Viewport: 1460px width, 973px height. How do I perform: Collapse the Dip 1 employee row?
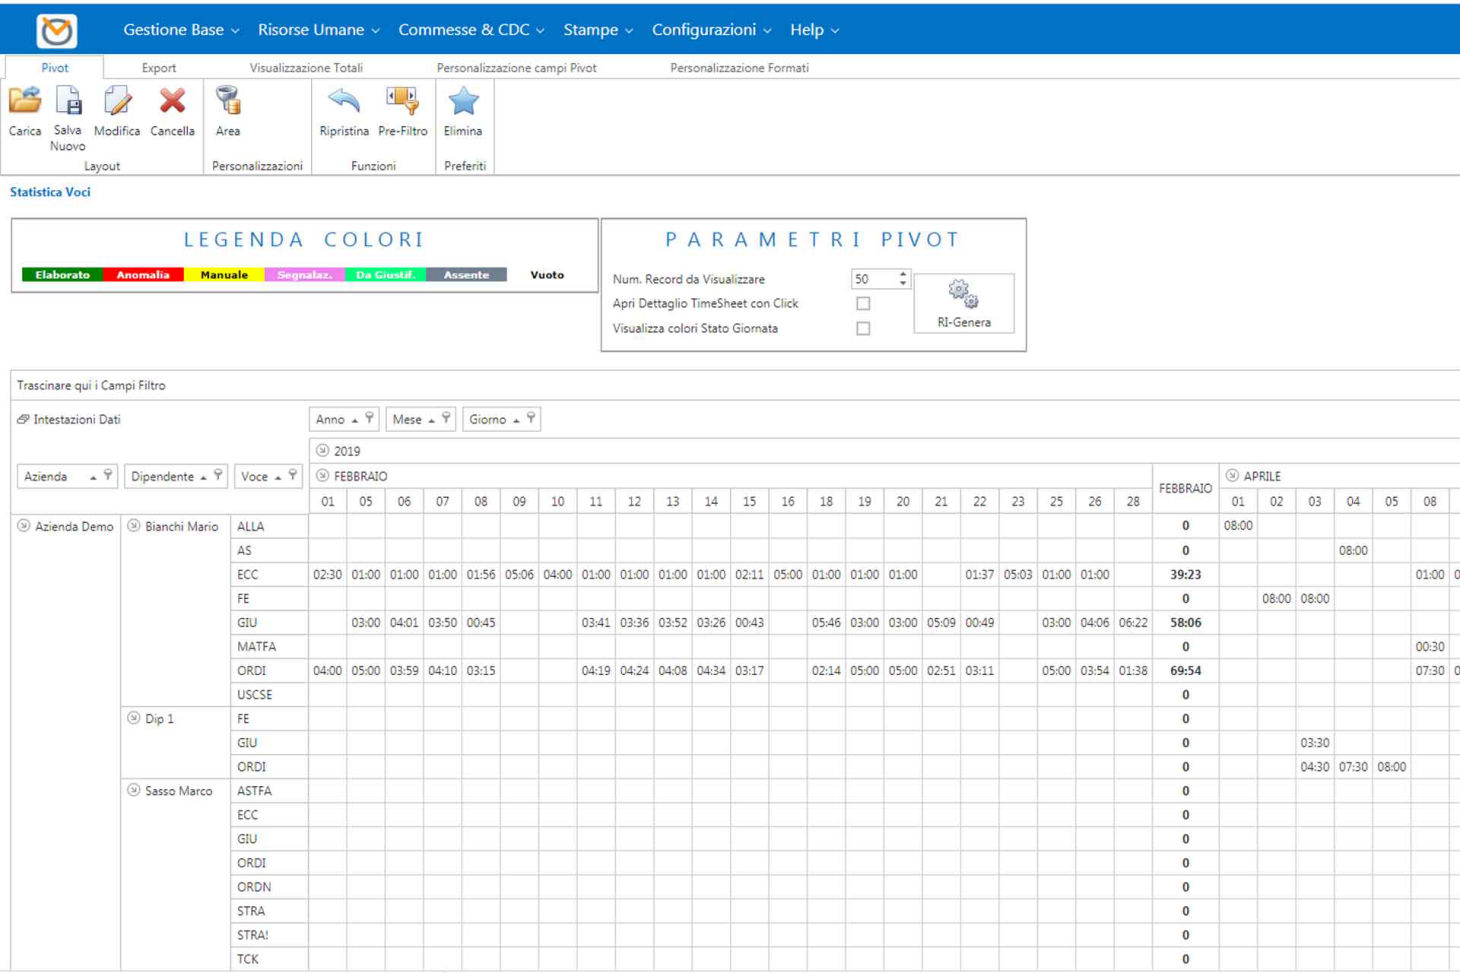coord(134,718)
